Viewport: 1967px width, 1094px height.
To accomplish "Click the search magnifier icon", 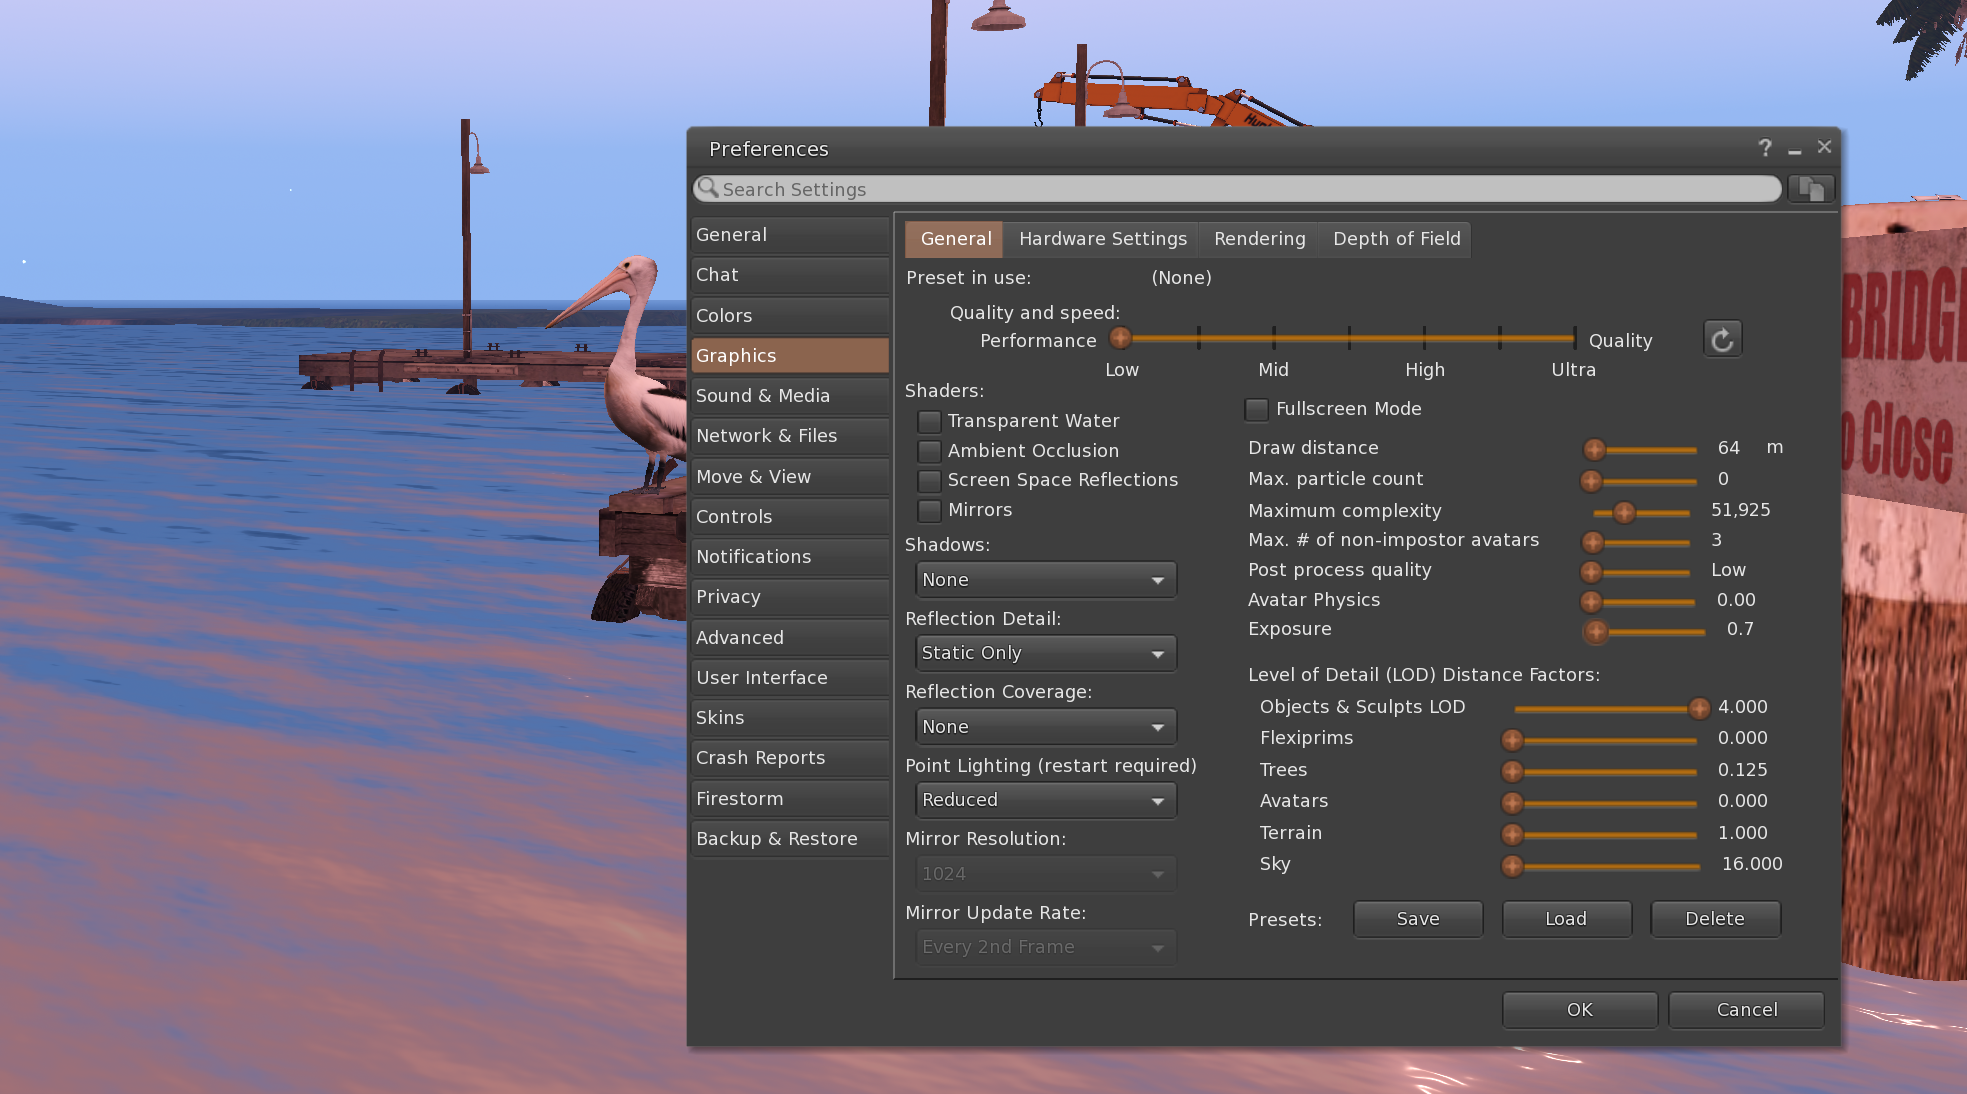I will (x=708, y=188).
